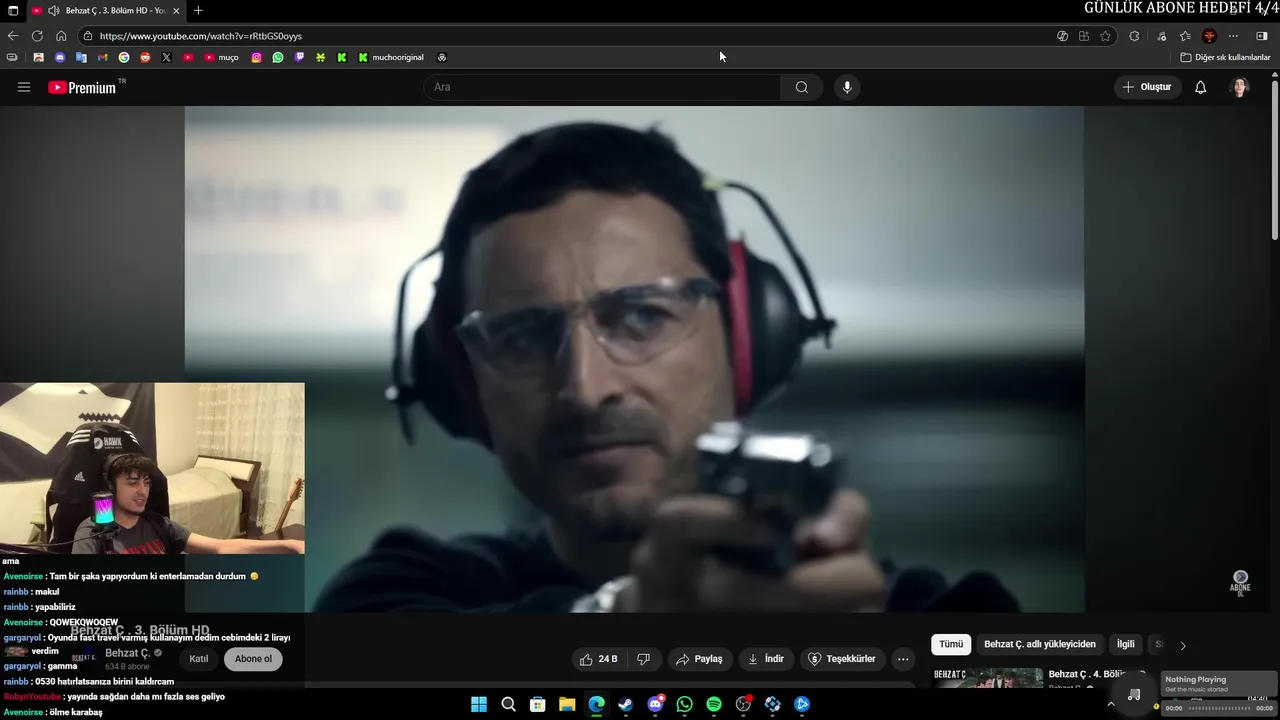The image size is (1280, 720).
Task: Show more filter chips with right chevron
Action: coord(1183,646)
